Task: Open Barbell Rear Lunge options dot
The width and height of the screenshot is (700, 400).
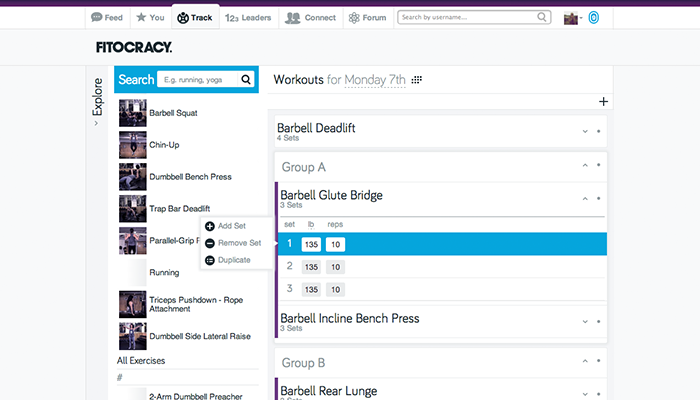Action: coord(599,394)
